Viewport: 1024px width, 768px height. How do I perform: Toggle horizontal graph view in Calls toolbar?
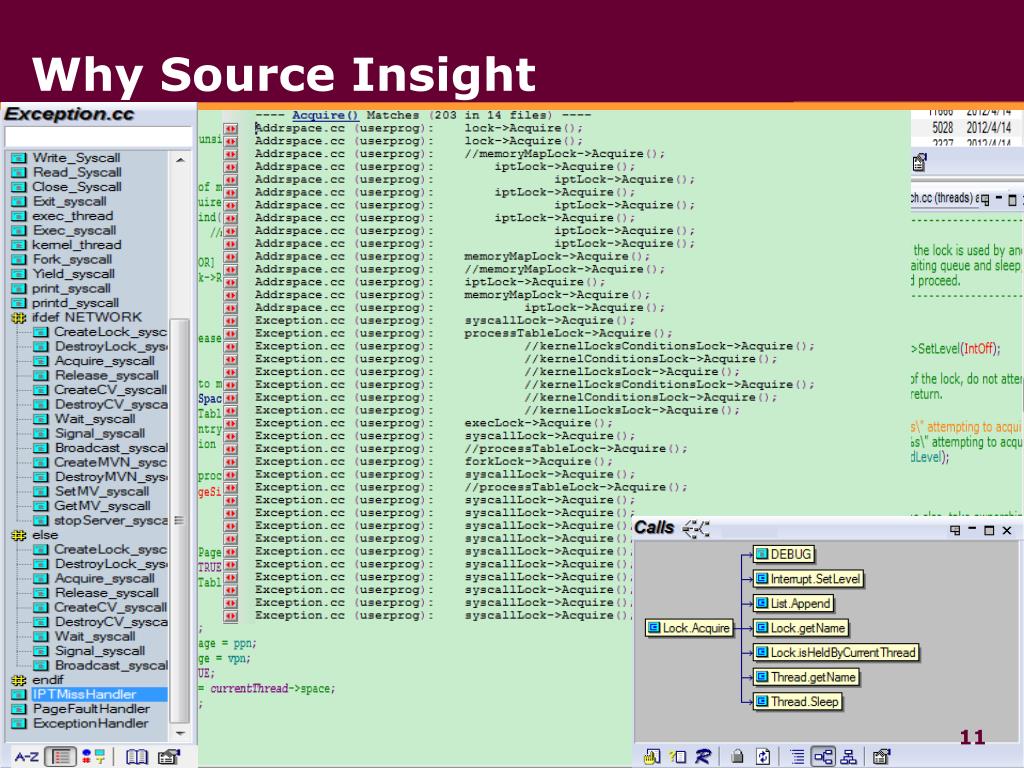click(x=823, y=757)
